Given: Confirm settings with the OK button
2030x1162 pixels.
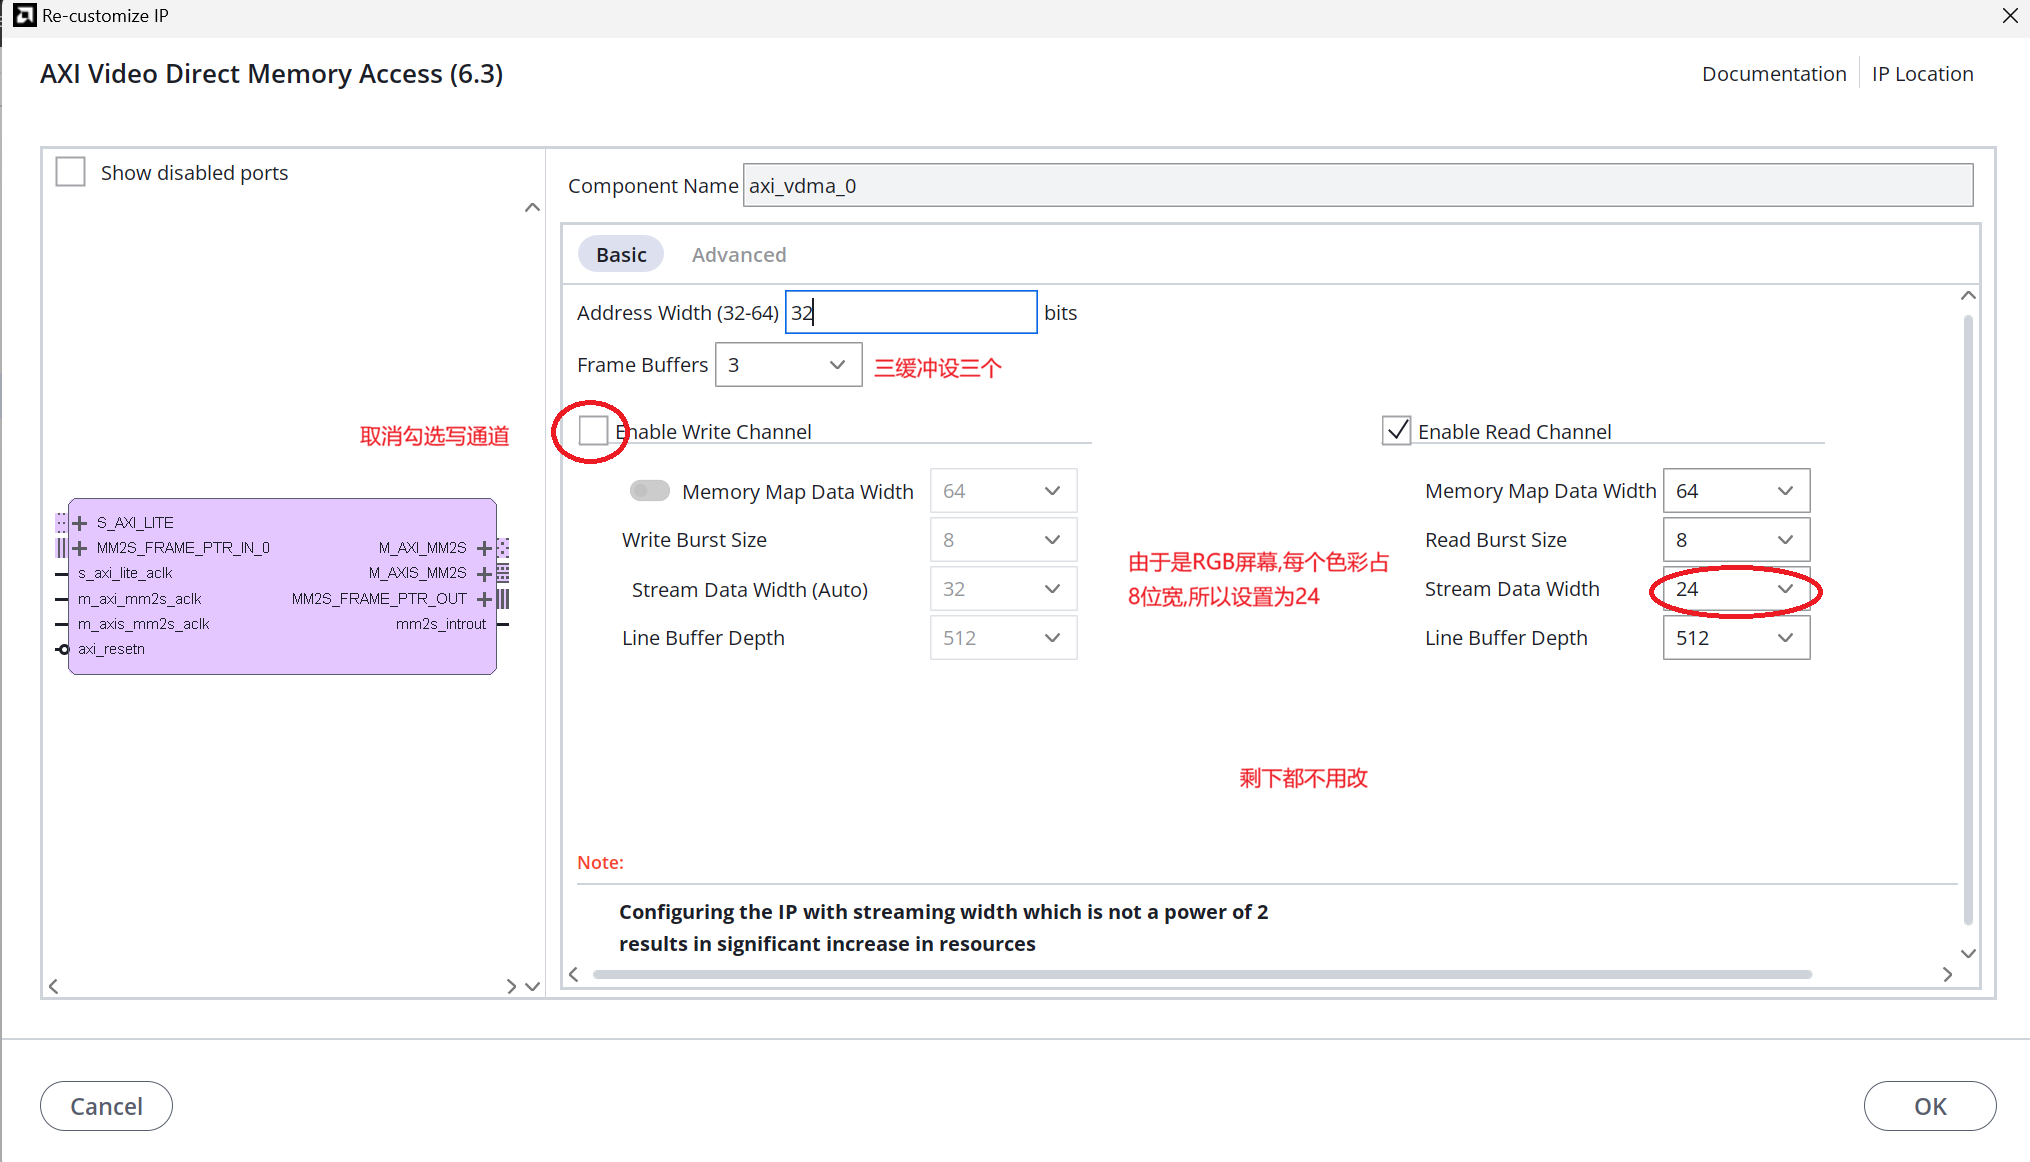Looking at the screenshot, I should [1930, 1106].
